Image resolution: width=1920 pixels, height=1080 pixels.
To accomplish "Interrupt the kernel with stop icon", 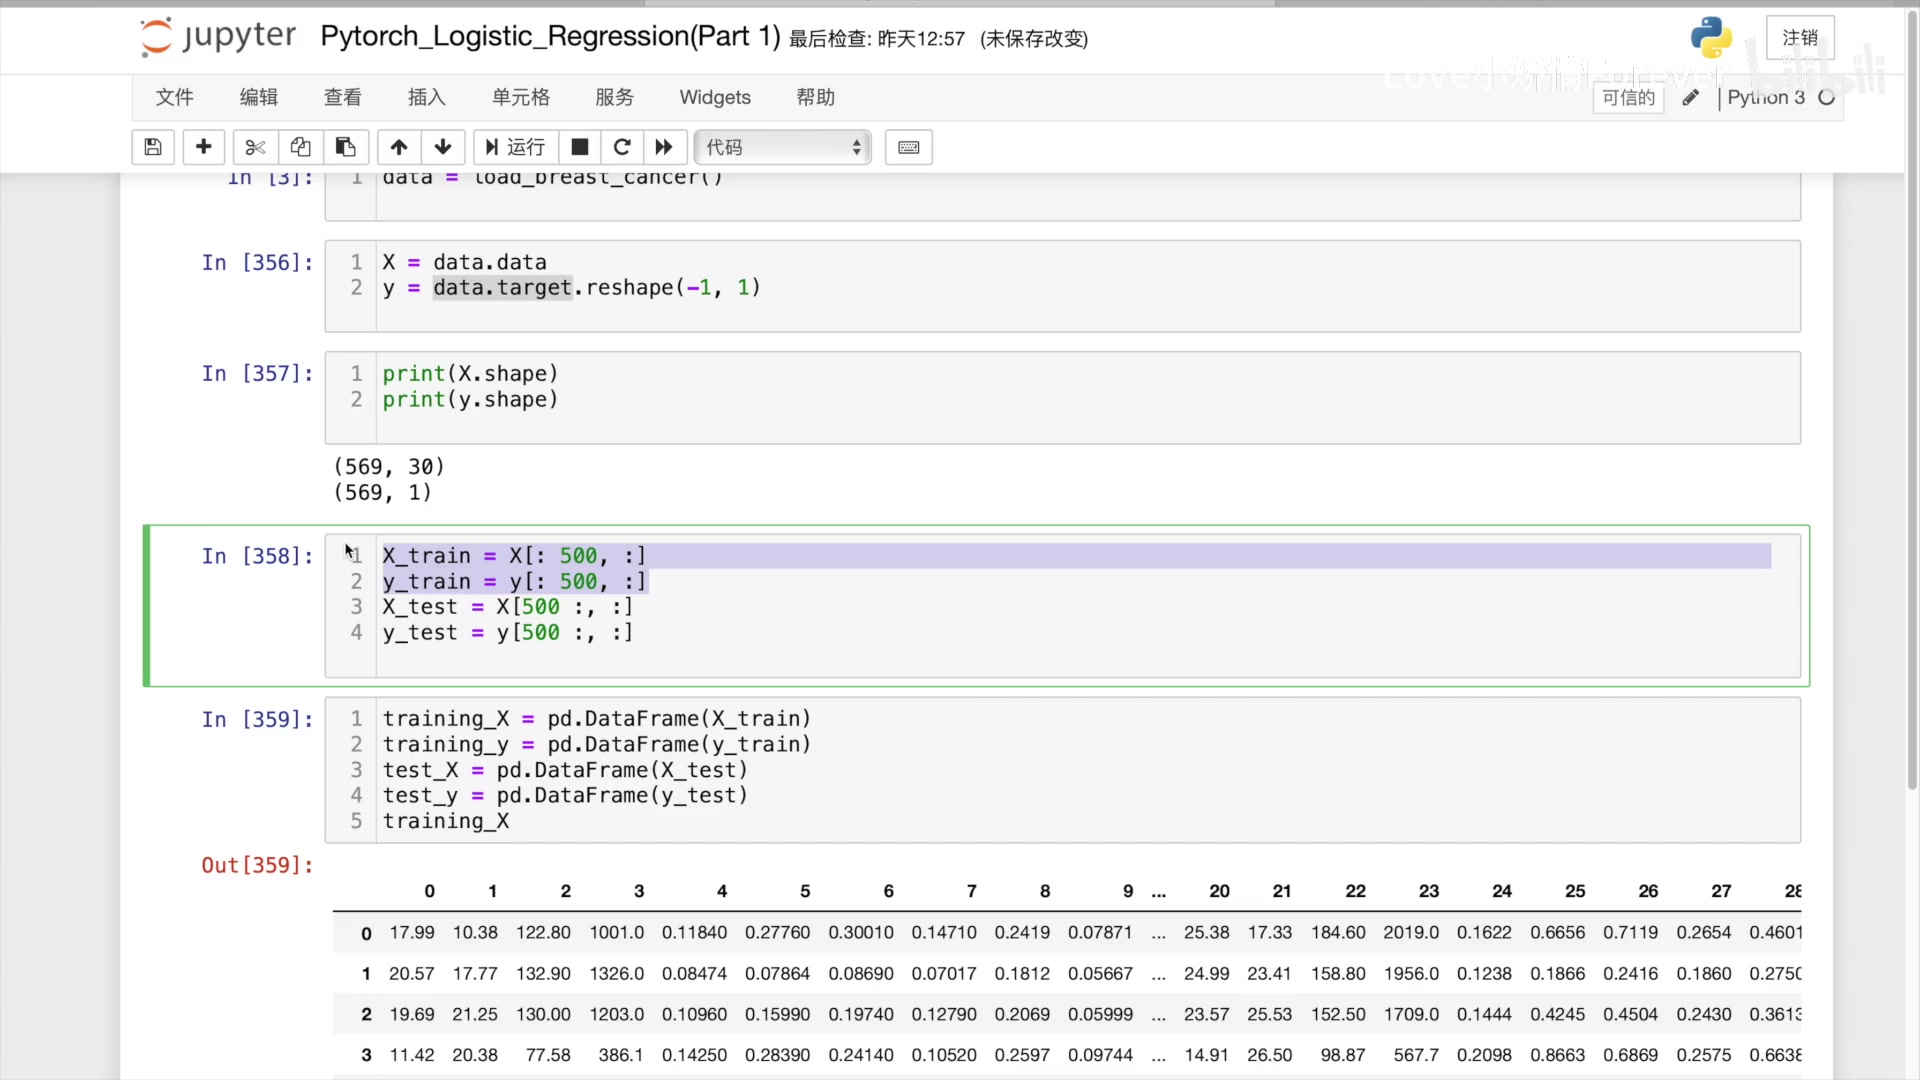I will [579, 147].
